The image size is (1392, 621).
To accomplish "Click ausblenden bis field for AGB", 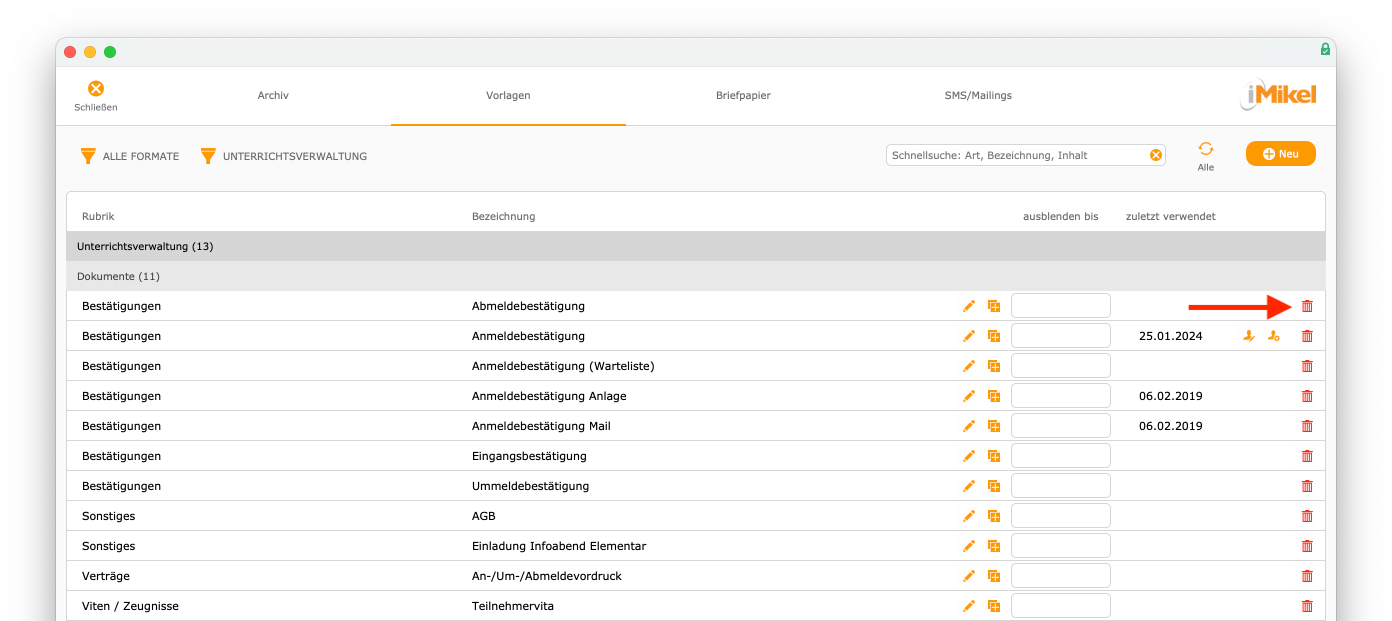I will pos(1061,516).
